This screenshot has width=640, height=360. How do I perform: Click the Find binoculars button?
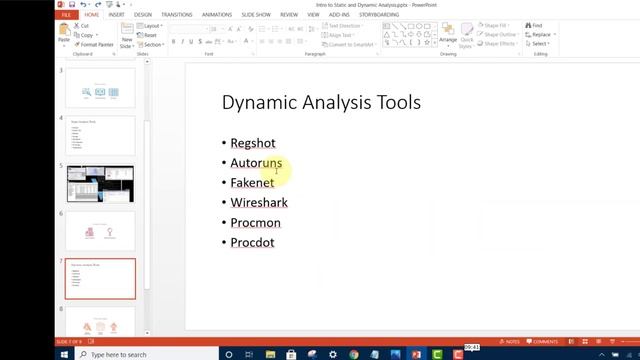tap(534, 25)
